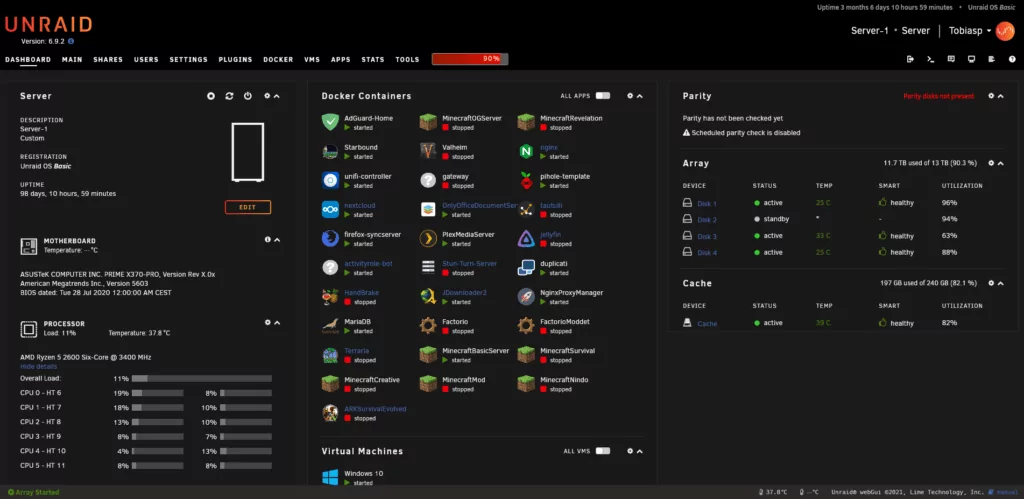
Task: Click the logout icon in header
Action: pyautogui.click(x=910, y=59)
